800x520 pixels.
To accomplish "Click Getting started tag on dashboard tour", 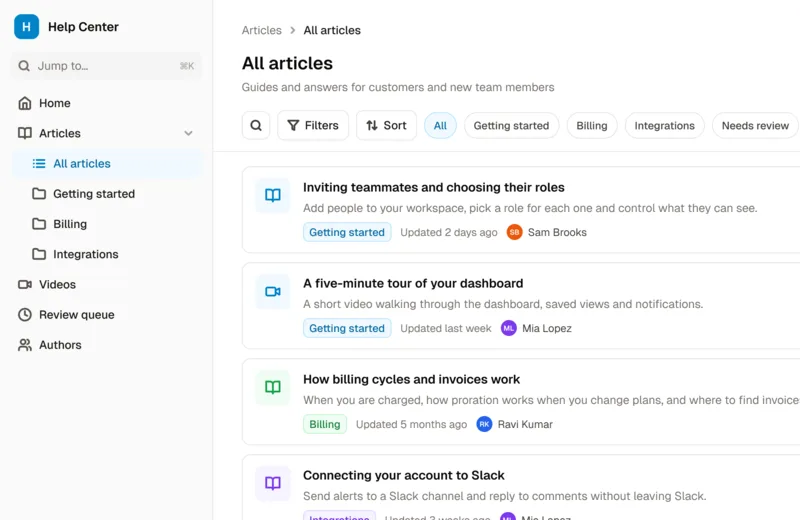I will (x=347, y=328).
